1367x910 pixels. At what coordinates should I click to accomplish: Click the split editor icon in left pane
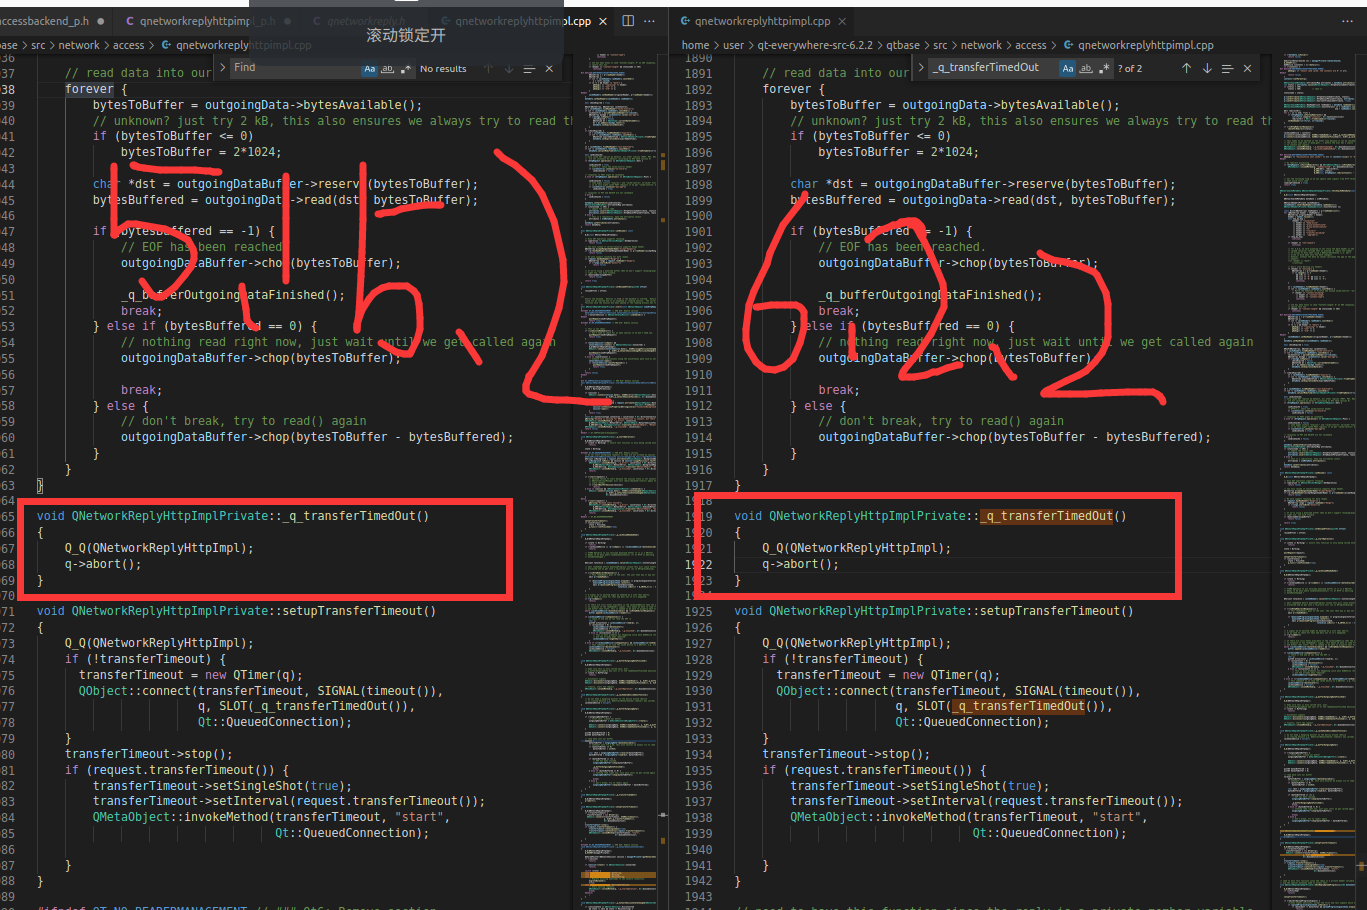[x=628, y=21]
